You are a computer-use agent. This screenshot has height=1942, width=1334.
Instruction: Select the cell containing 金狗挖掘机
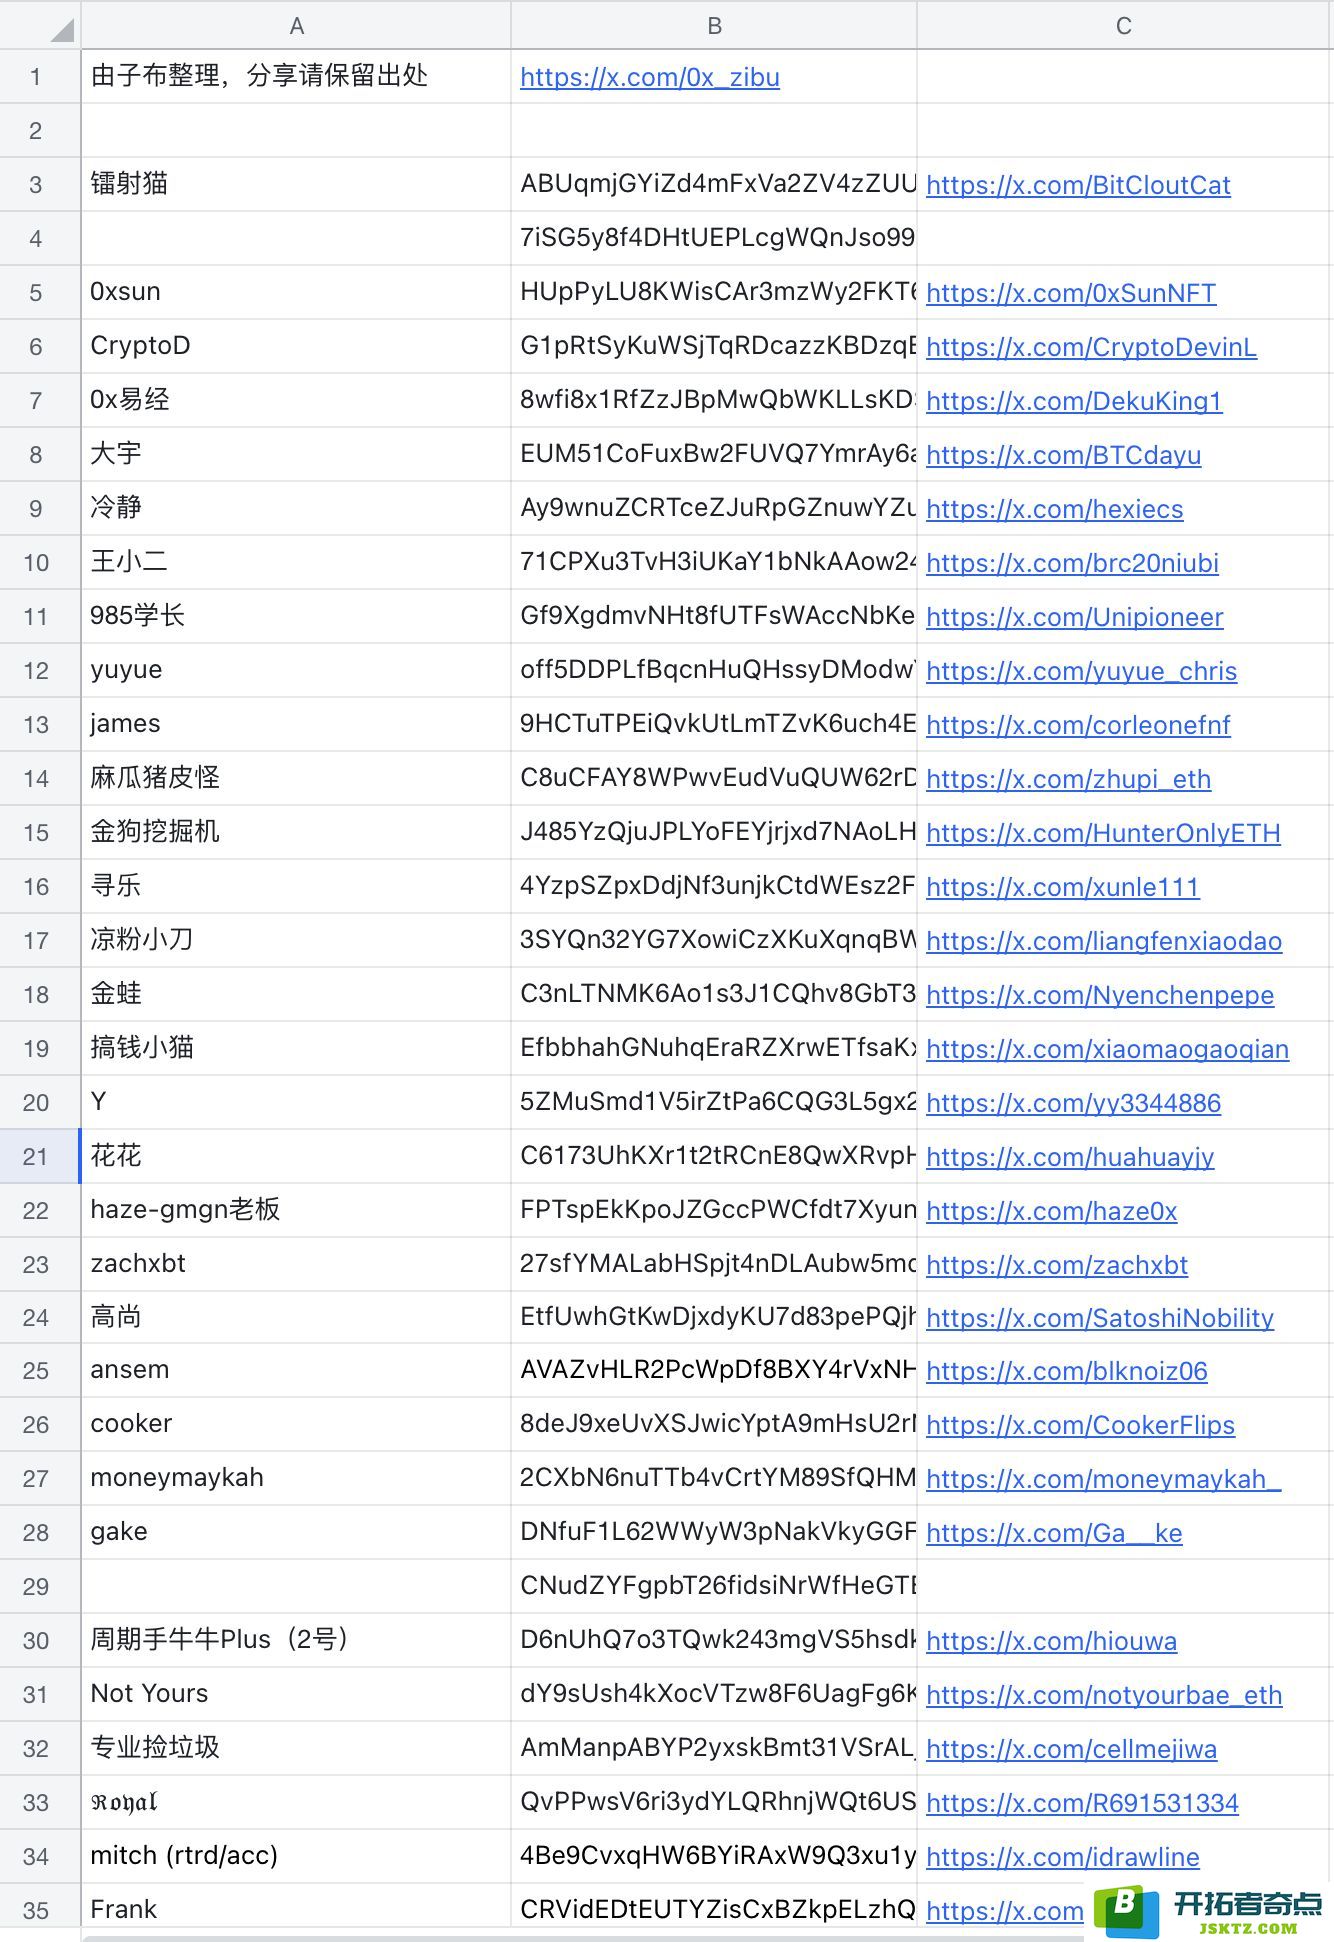tap(296, 832)
